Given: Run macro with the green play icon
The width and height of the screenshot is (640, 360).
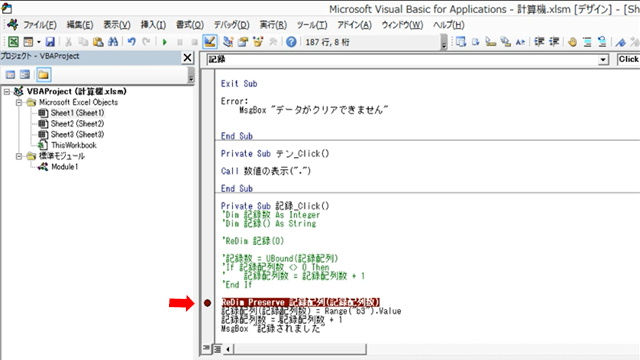Looking at the screenshot, I should (164, 42).
